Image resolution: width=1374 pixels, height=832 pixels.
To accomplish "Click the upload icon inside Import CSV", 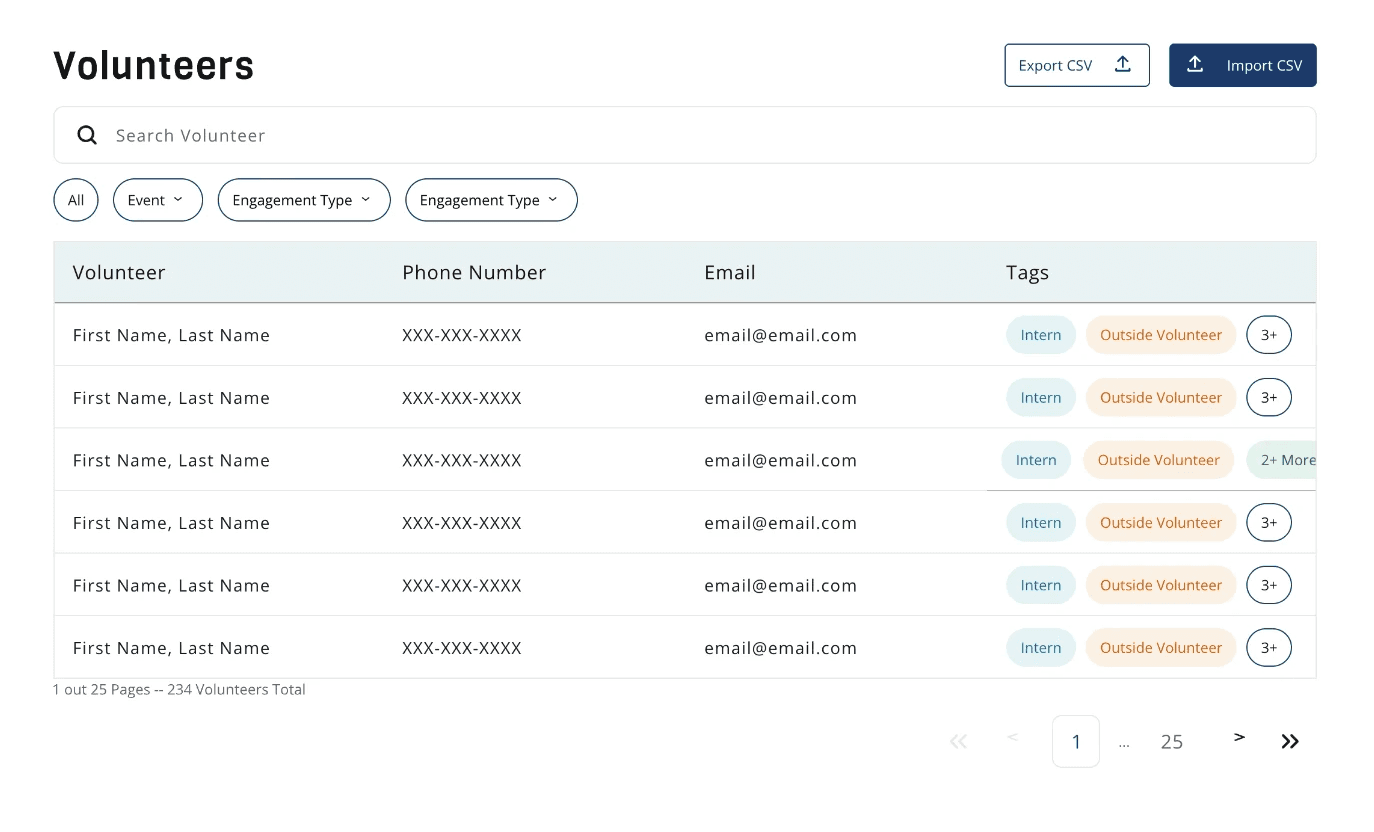I will point(1195,64).
